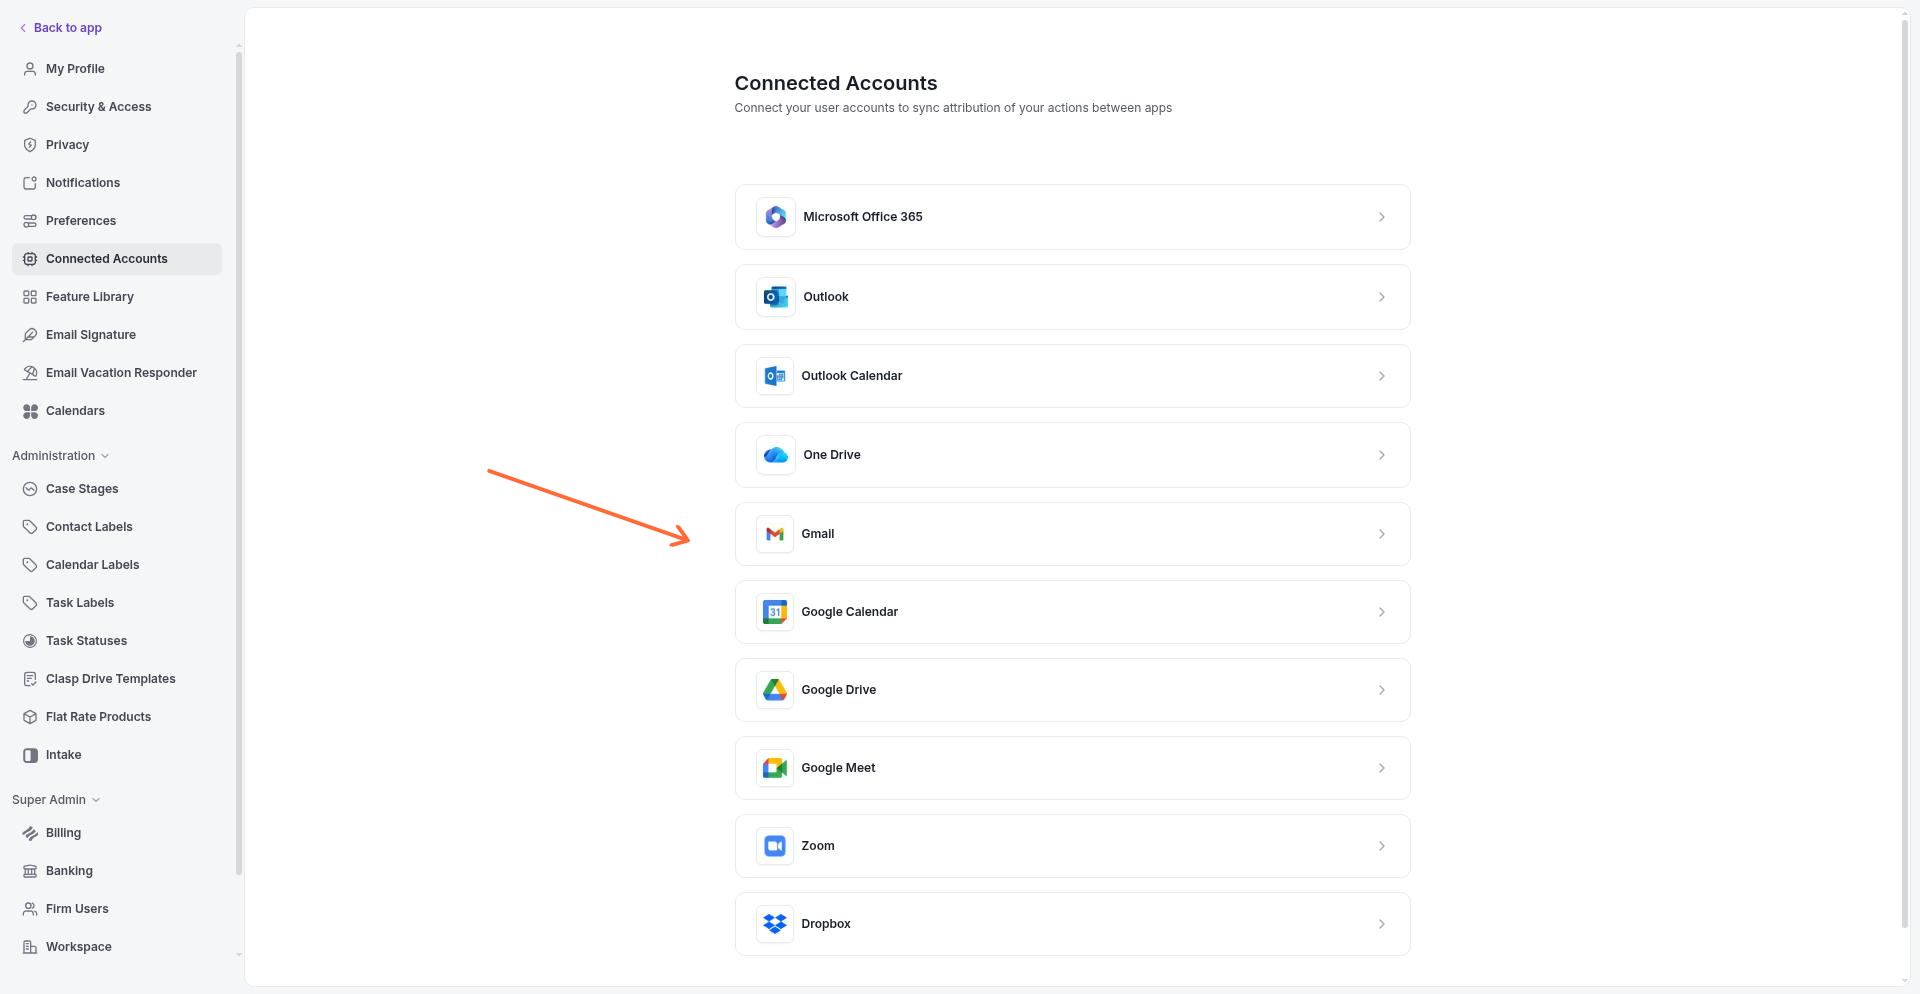This screenshot has height=994, width=1920.
Task: Connect the Google Meet account
Action: click(x=1072, y=768)
